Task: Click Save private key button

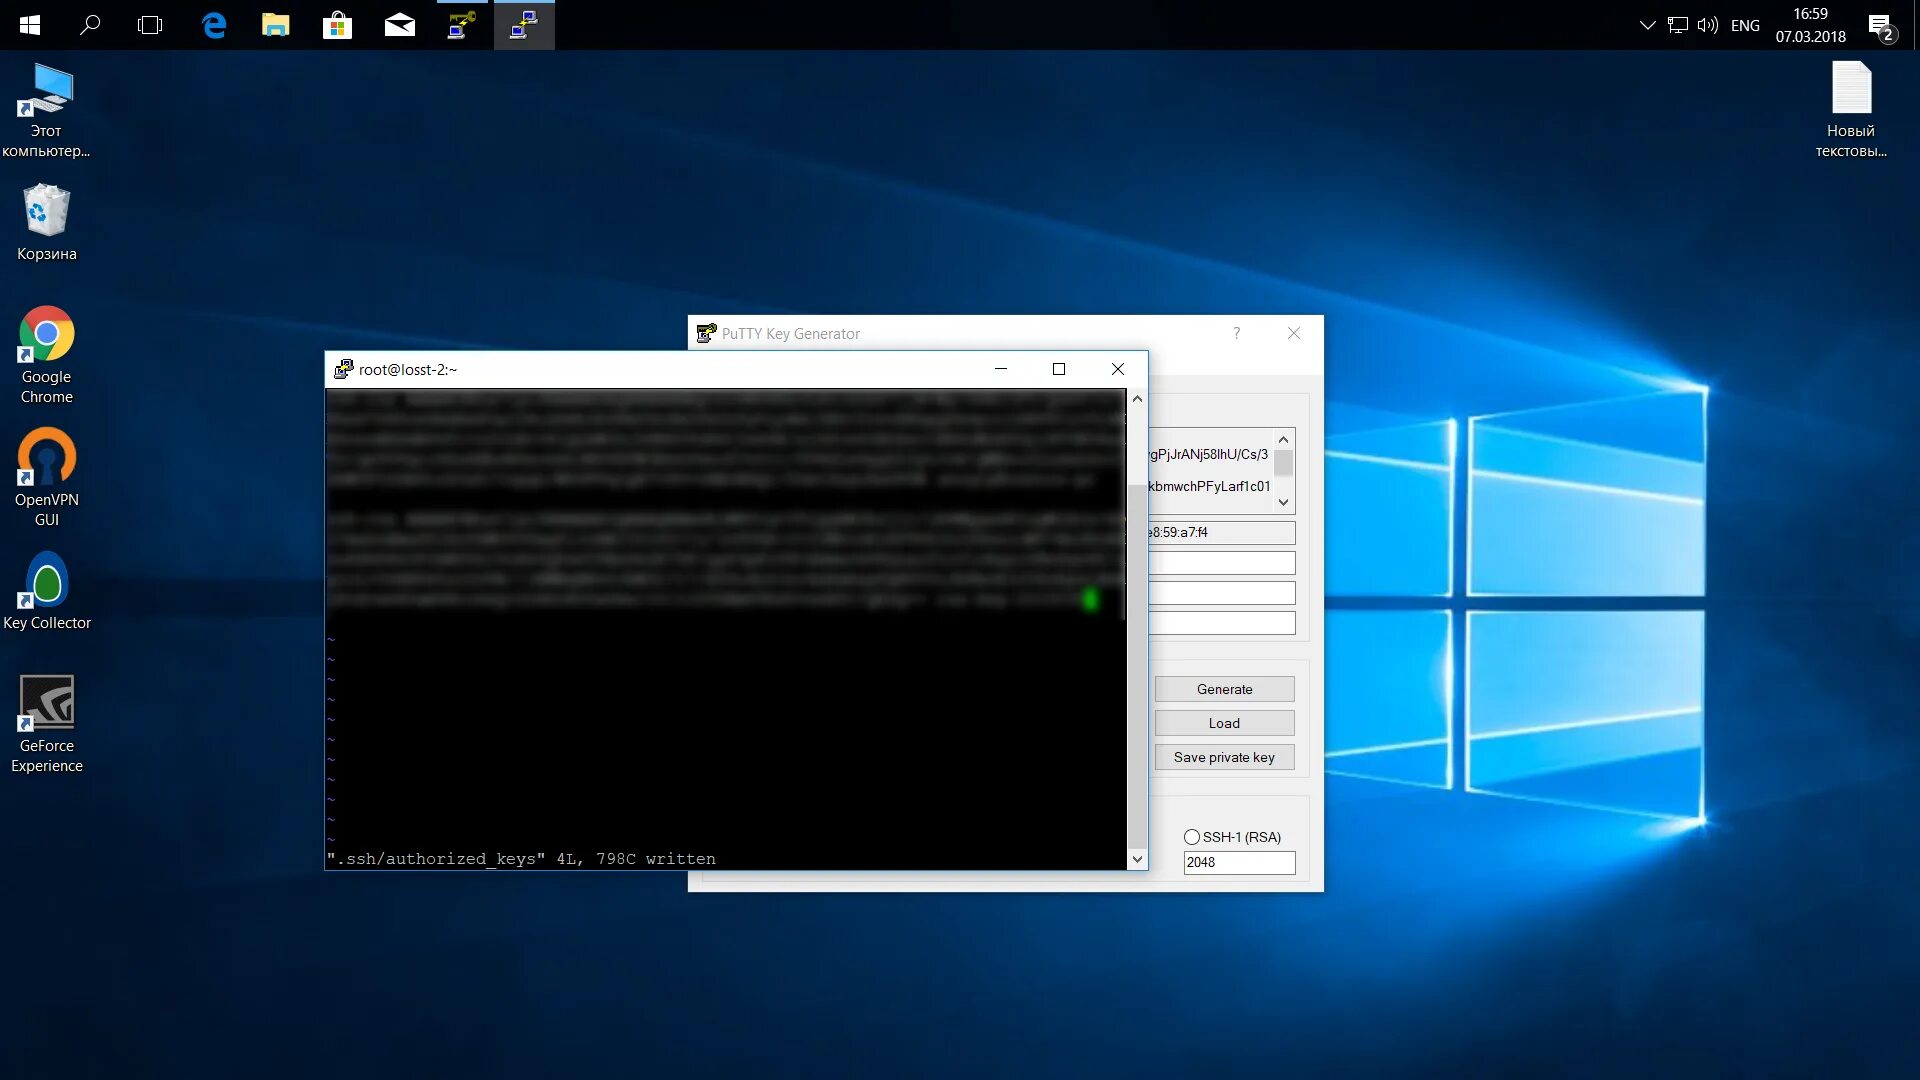Action: (1224, 757)
